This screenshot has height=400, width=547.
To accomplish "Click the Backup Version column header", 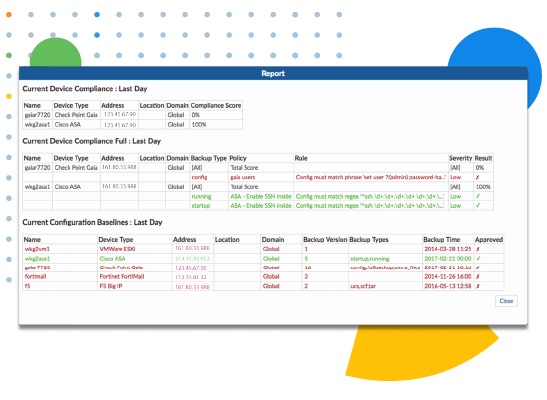I will [x=325, y=240].
